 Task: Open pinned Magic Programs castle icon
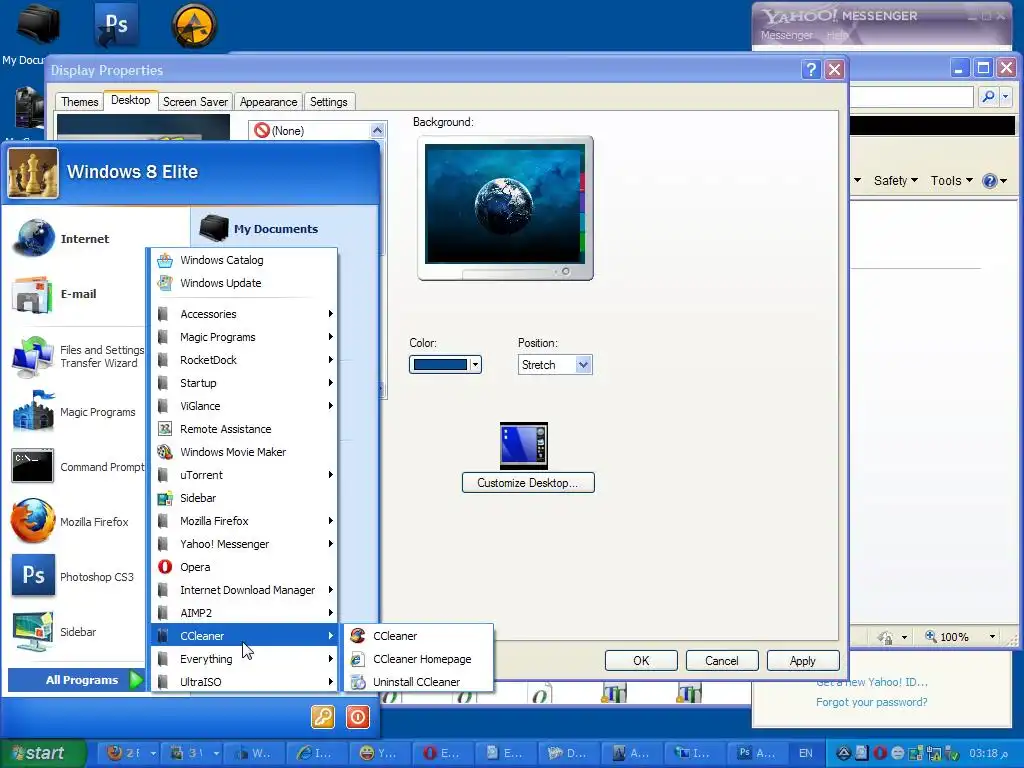click(x=75, y=412)
